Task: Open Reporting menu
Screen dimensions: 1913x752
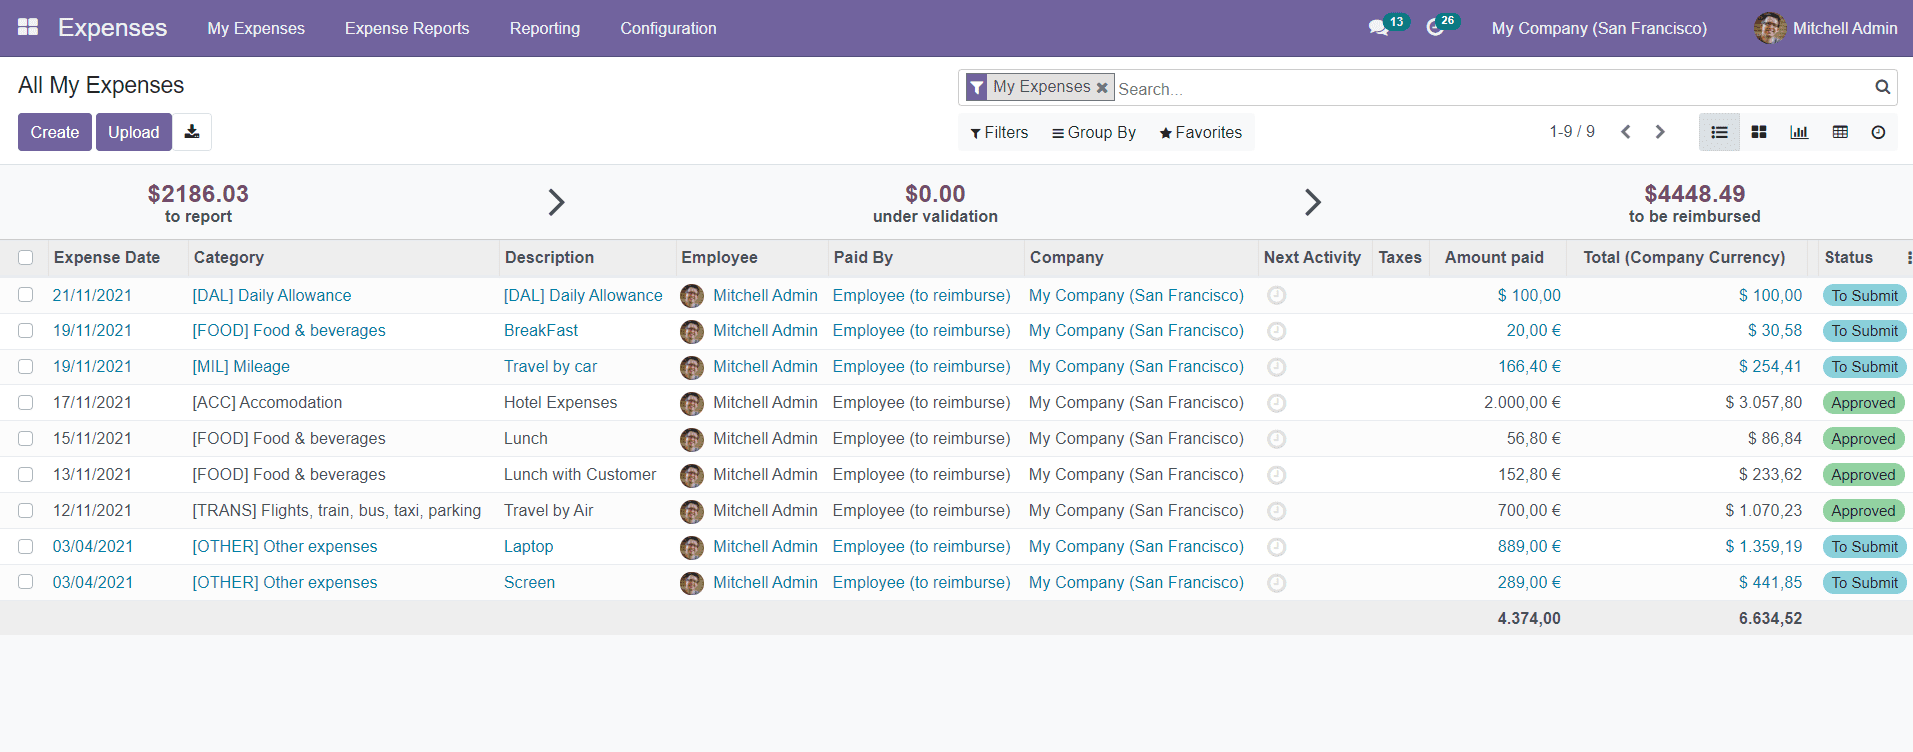Action: (545, 28)
